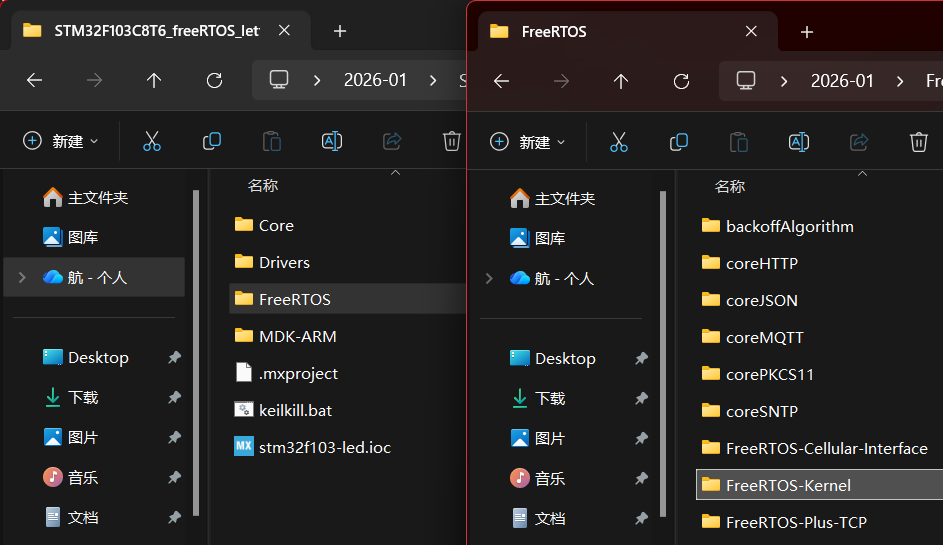
Task: Add new tab in right window
Action: pyautogui.click(x=807, y=32)
